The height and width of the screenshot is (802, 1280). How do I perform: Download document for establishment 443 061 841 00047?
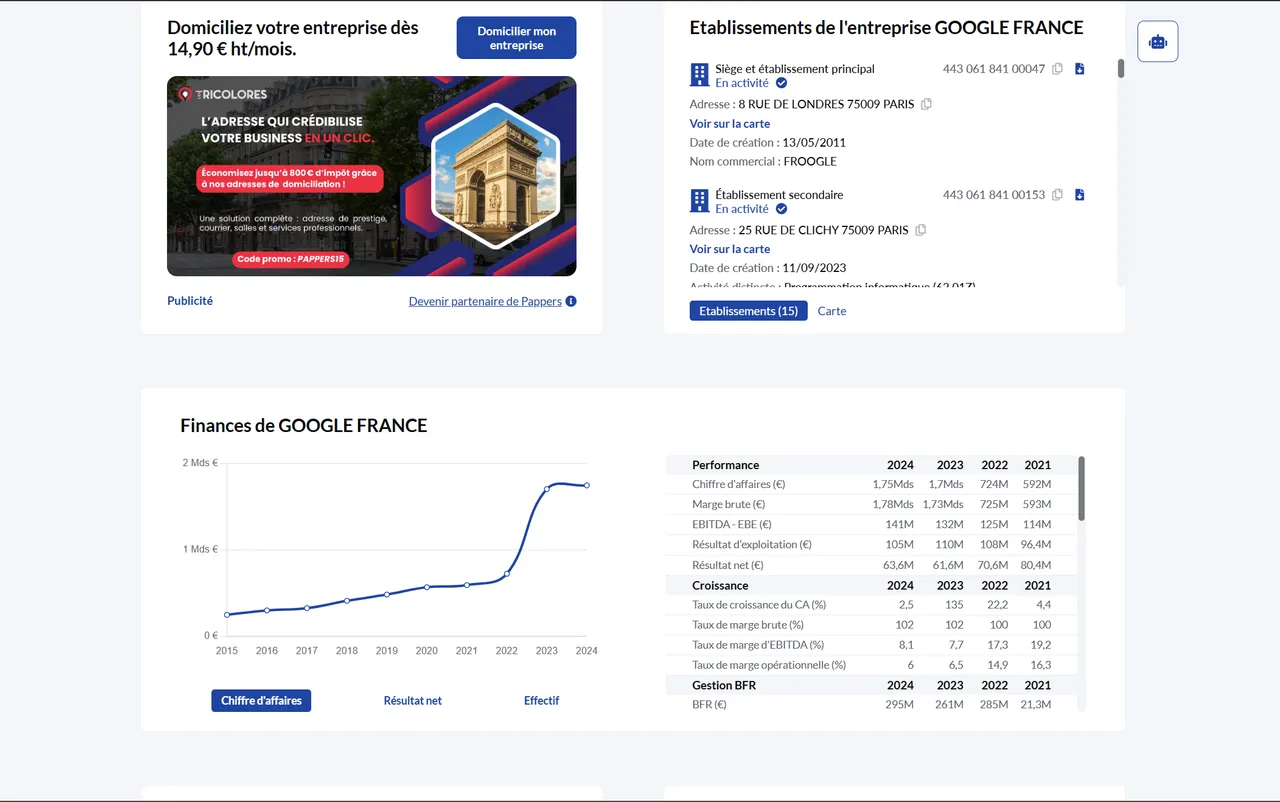pyautogui.click(x=1080, y=69)
